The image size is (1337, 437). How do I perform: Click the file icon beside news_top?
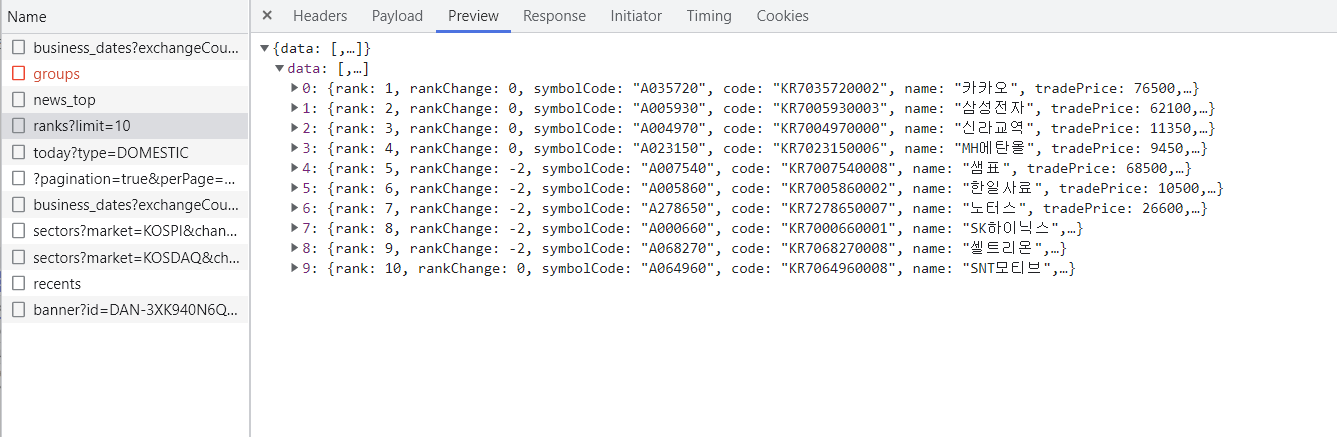click(18, 100)
